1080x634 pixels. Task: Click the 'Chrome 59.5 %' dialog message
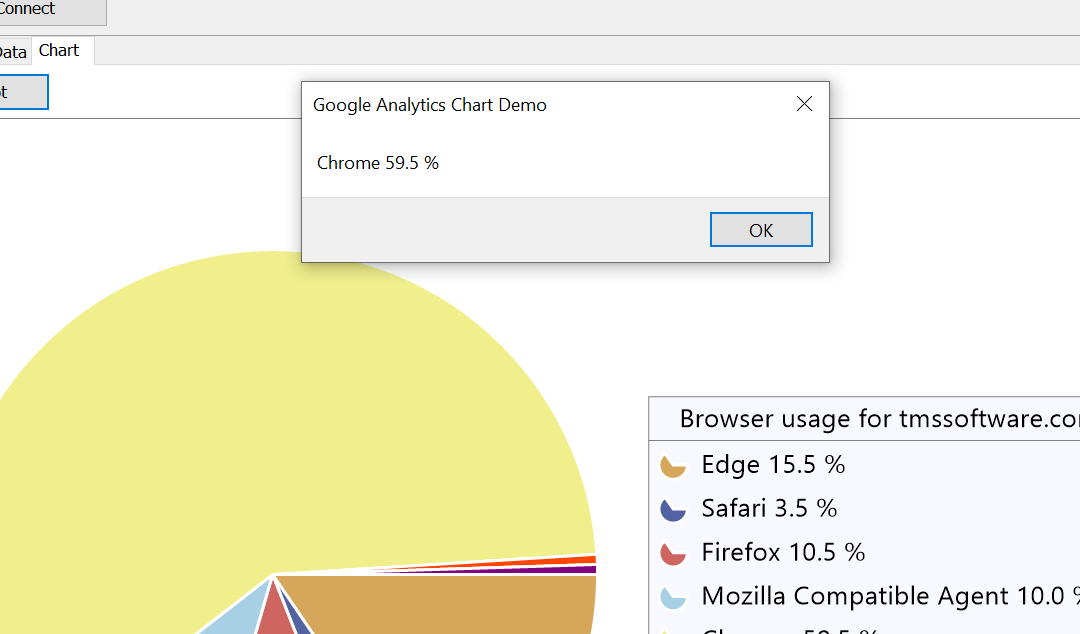377,163
